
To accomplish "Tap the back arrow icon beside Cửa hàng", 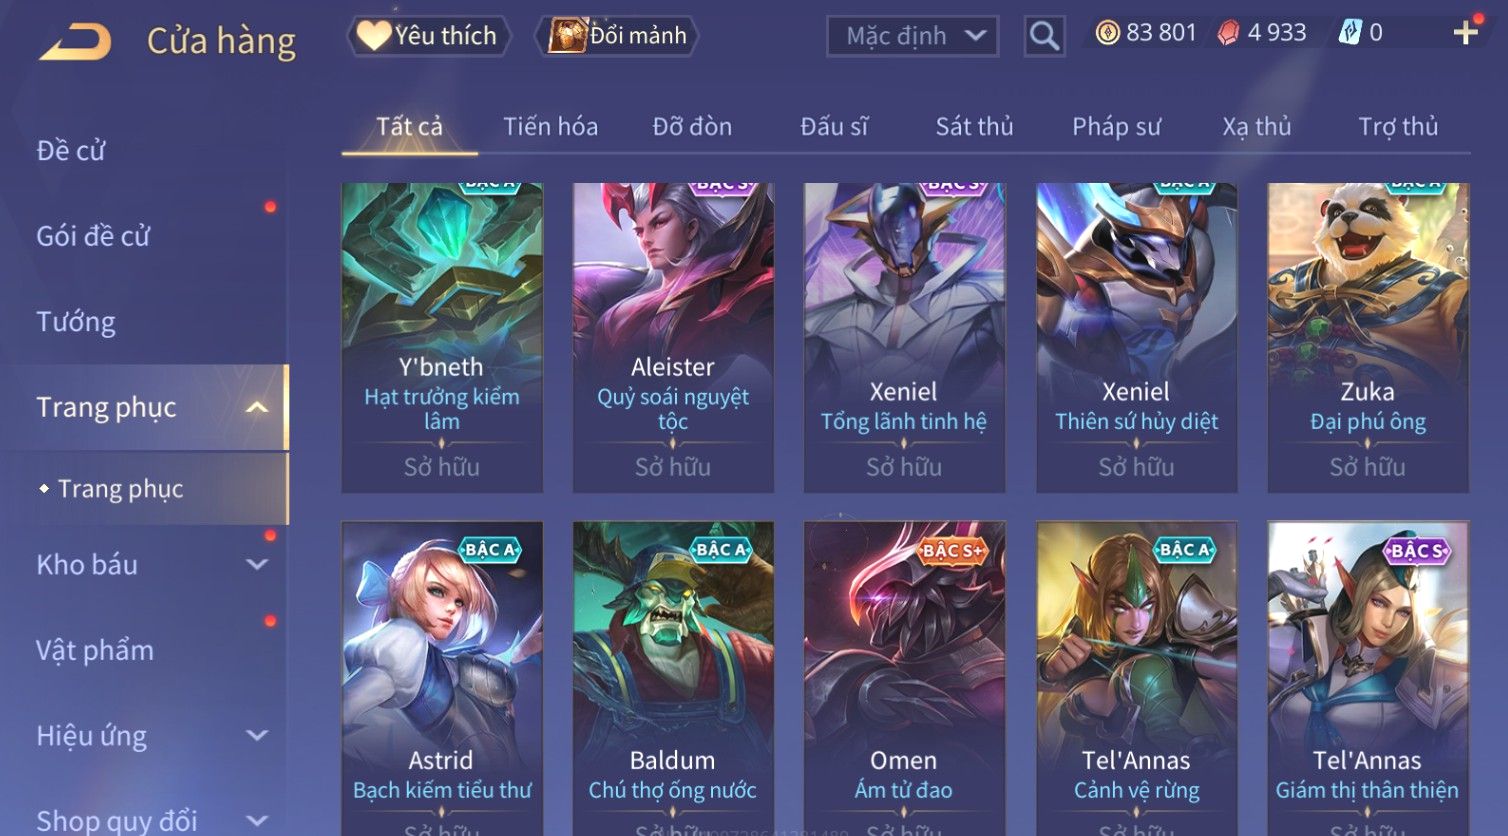I will [x=75, y=42].
